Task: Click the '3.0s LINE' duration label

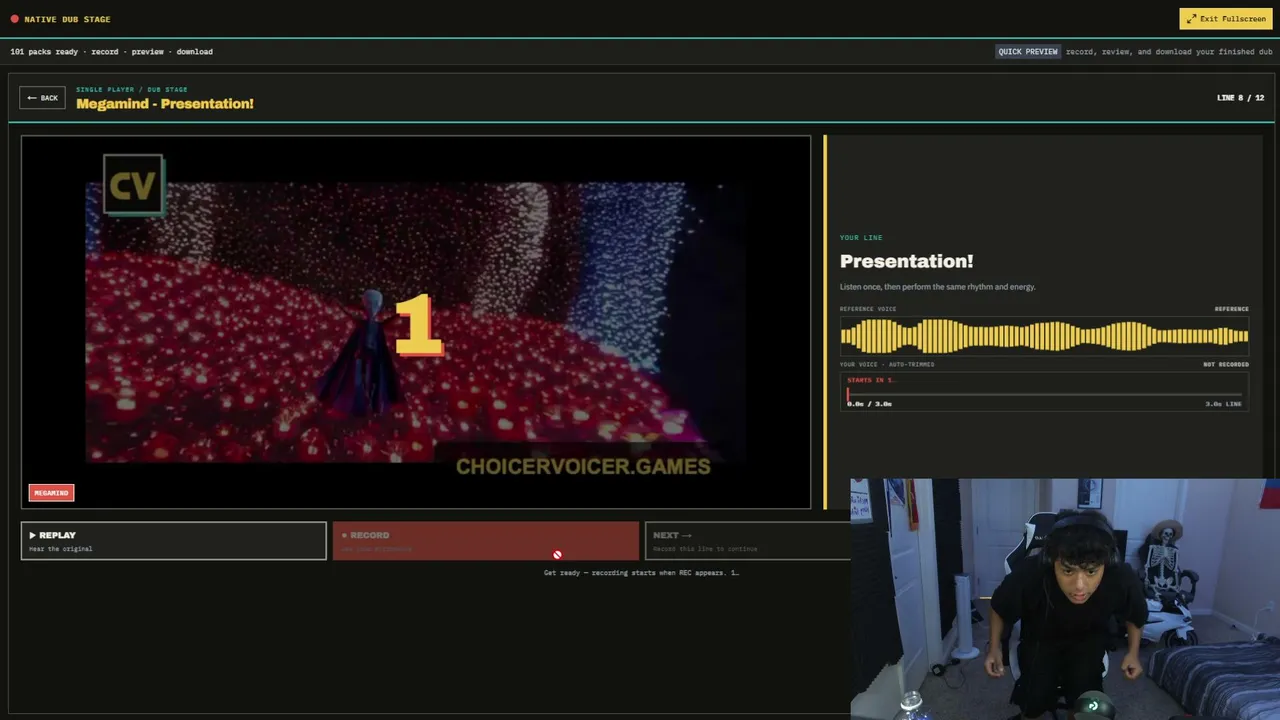Action: tap(1223, 404)
